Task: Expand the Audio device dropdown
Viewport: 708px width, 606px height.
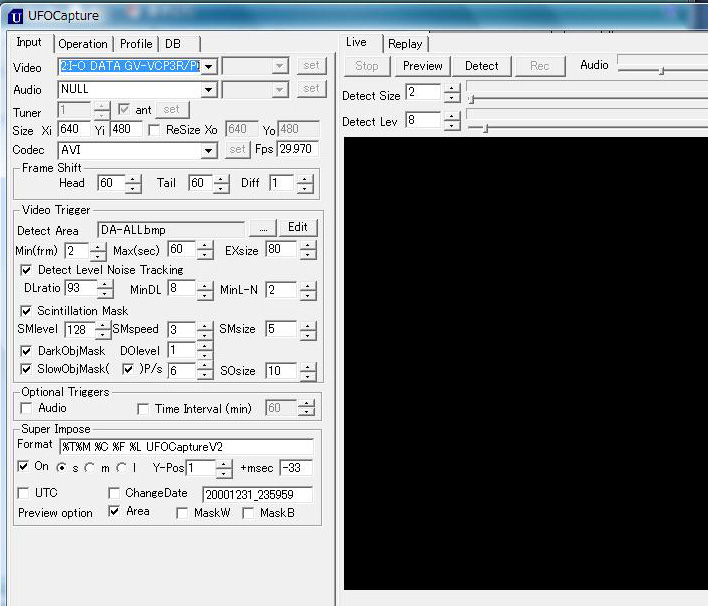Action: point(208,90)
